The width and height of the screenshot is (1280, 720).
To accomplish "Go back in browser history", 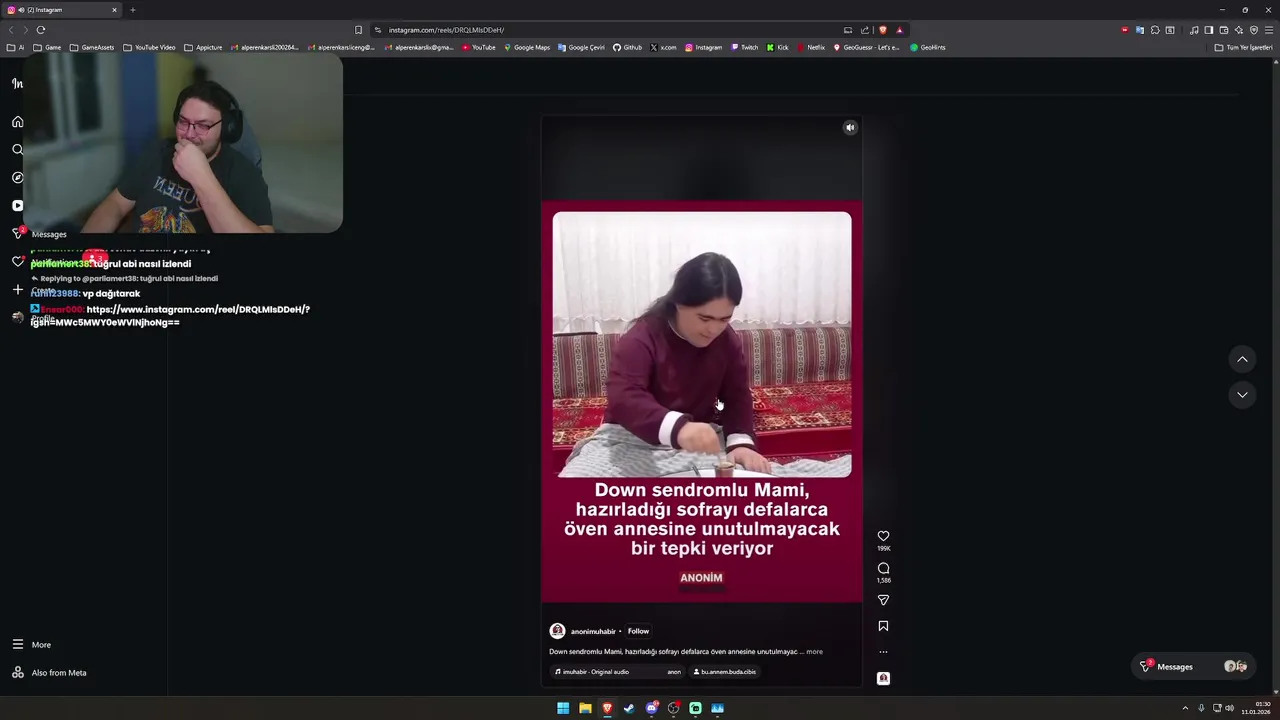I will point(11,30).
